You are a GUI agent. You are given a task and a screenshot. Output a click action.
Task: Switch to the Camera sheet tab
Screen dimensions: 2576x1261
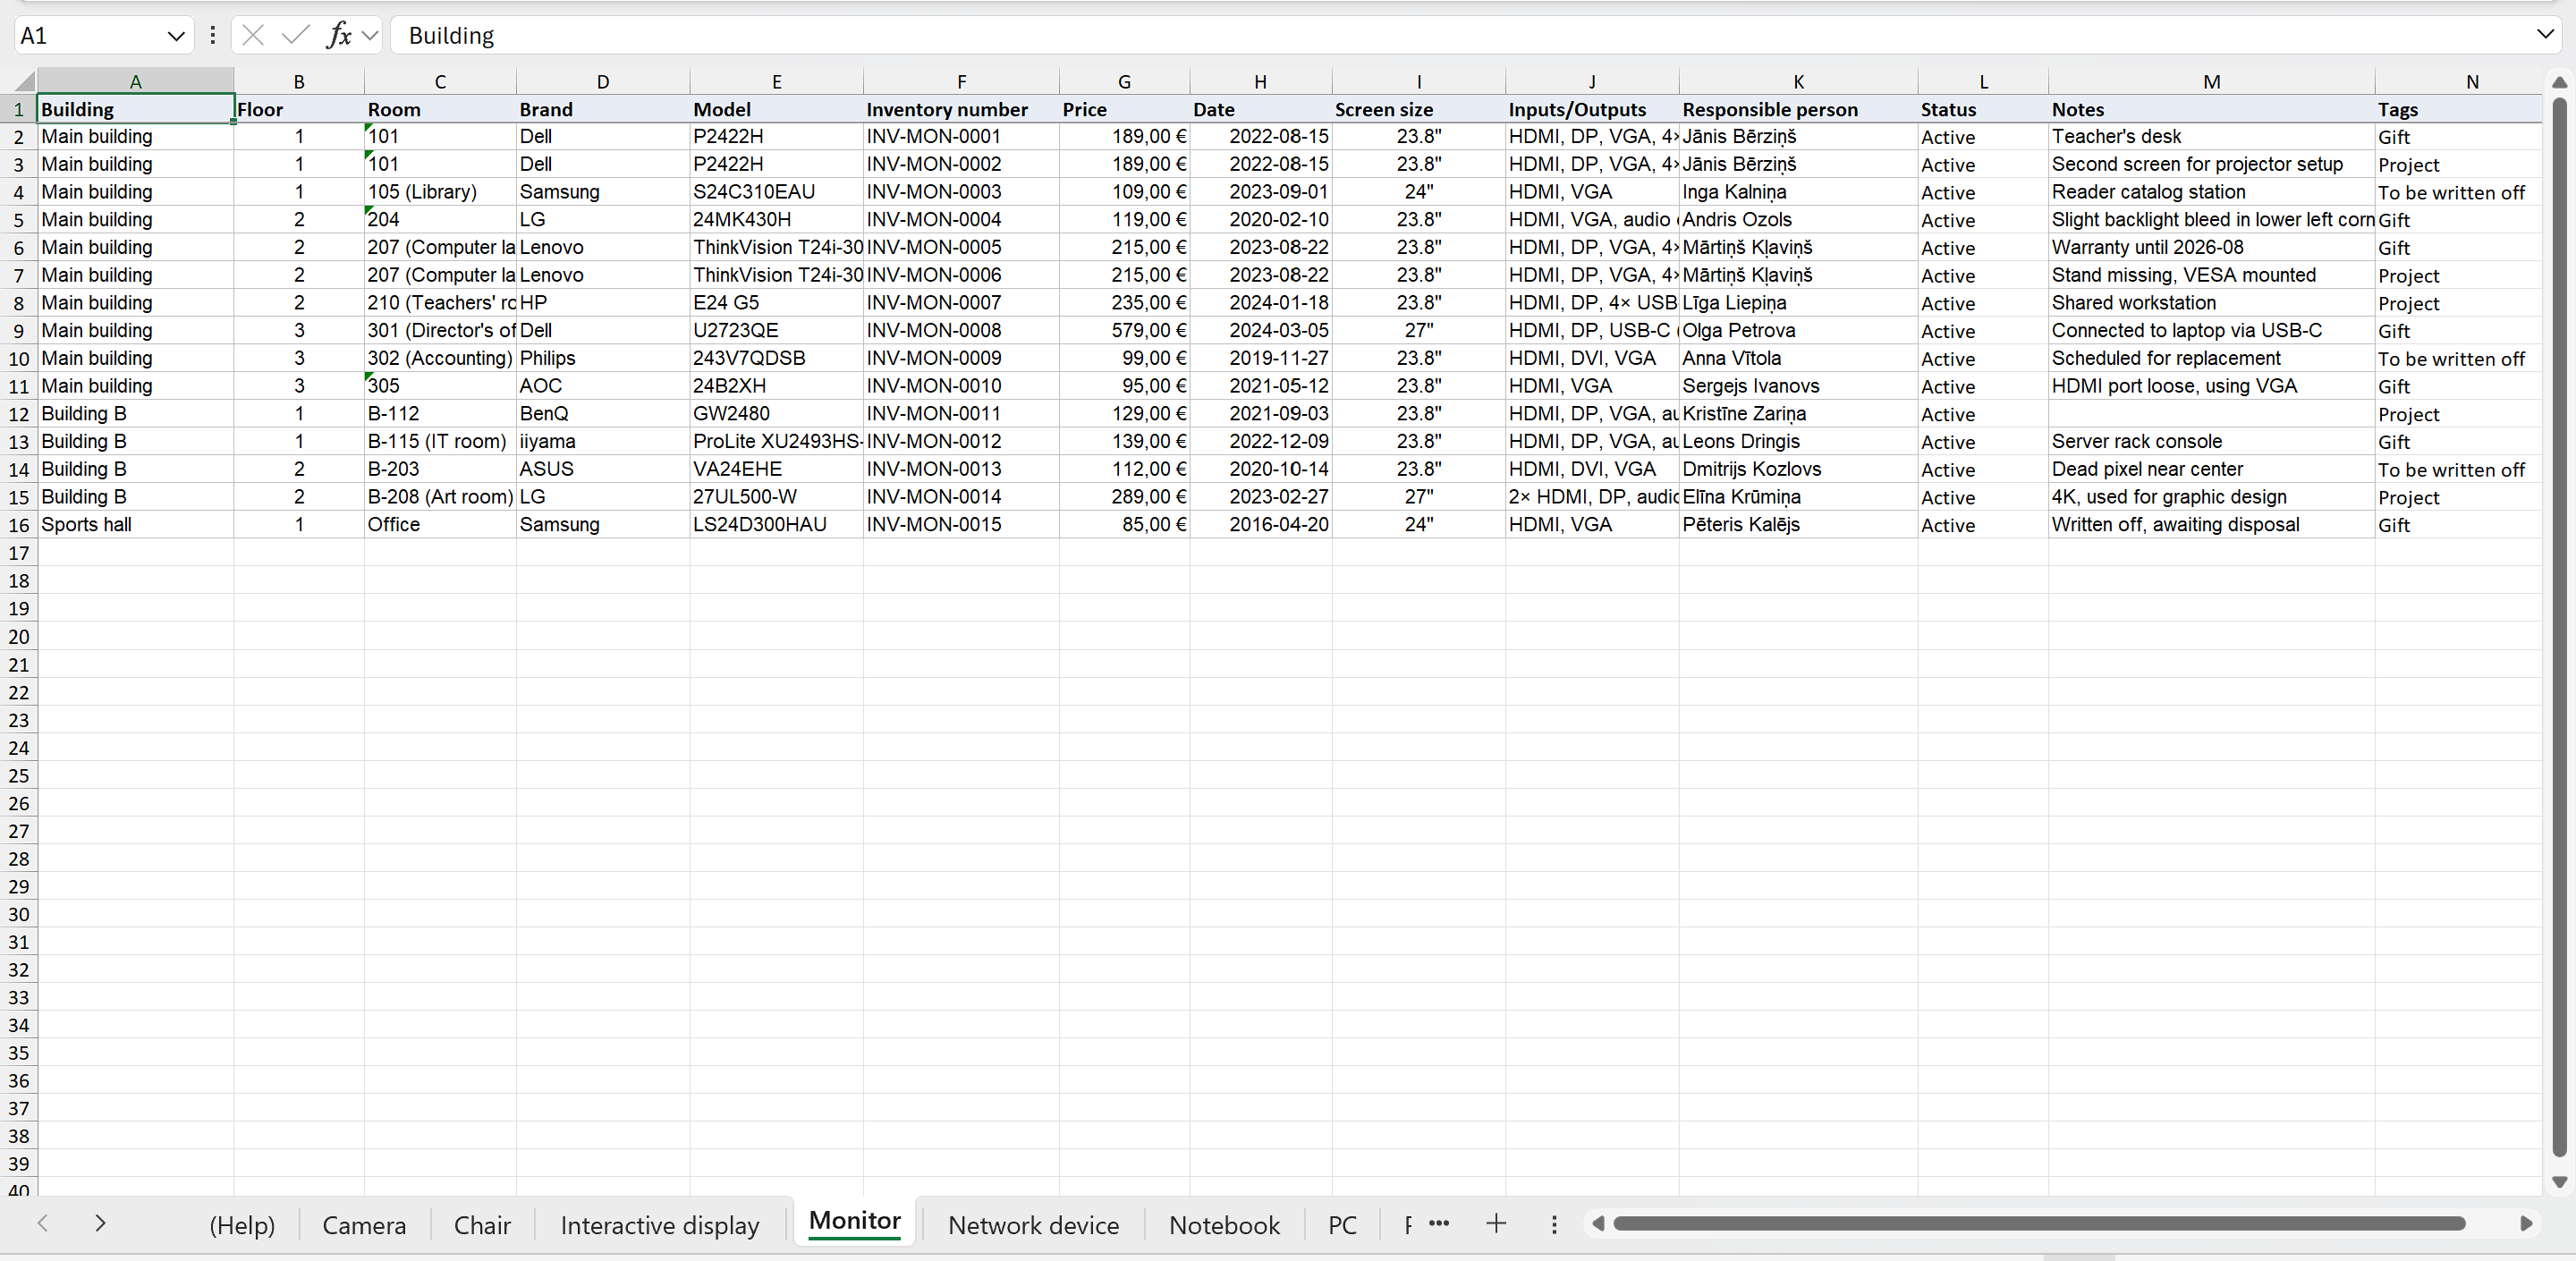(364, 1225)
